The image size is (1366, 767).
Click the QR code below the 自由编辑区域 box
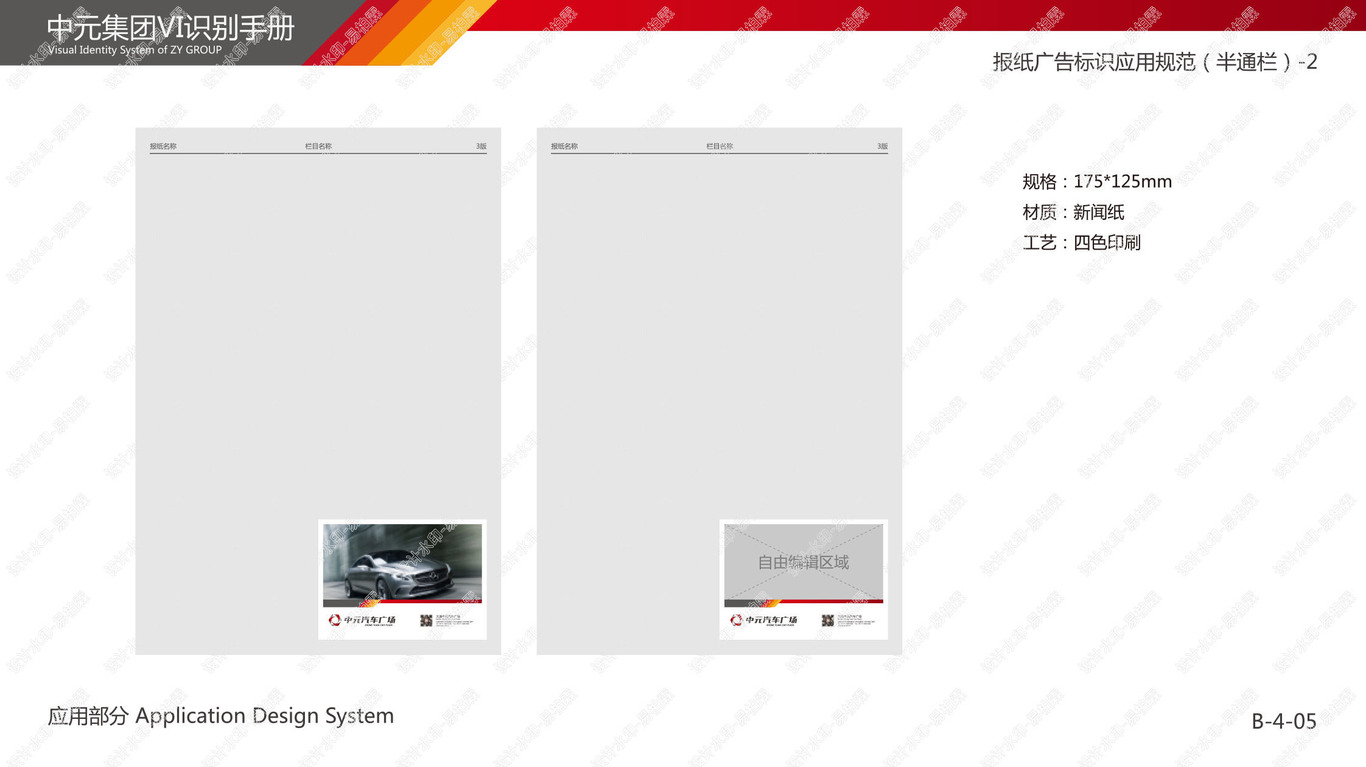827,620
